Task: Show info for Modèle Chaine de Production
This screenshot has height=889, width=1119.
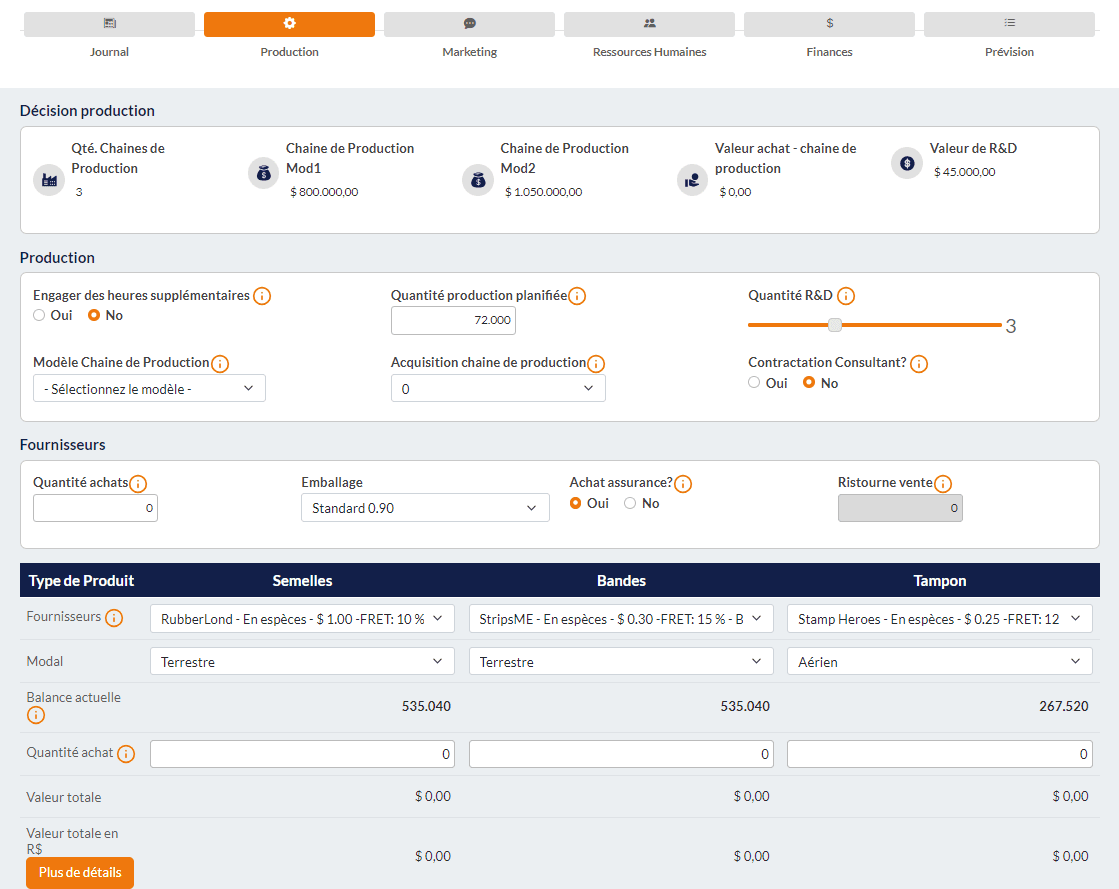Action: click(220, 364)
